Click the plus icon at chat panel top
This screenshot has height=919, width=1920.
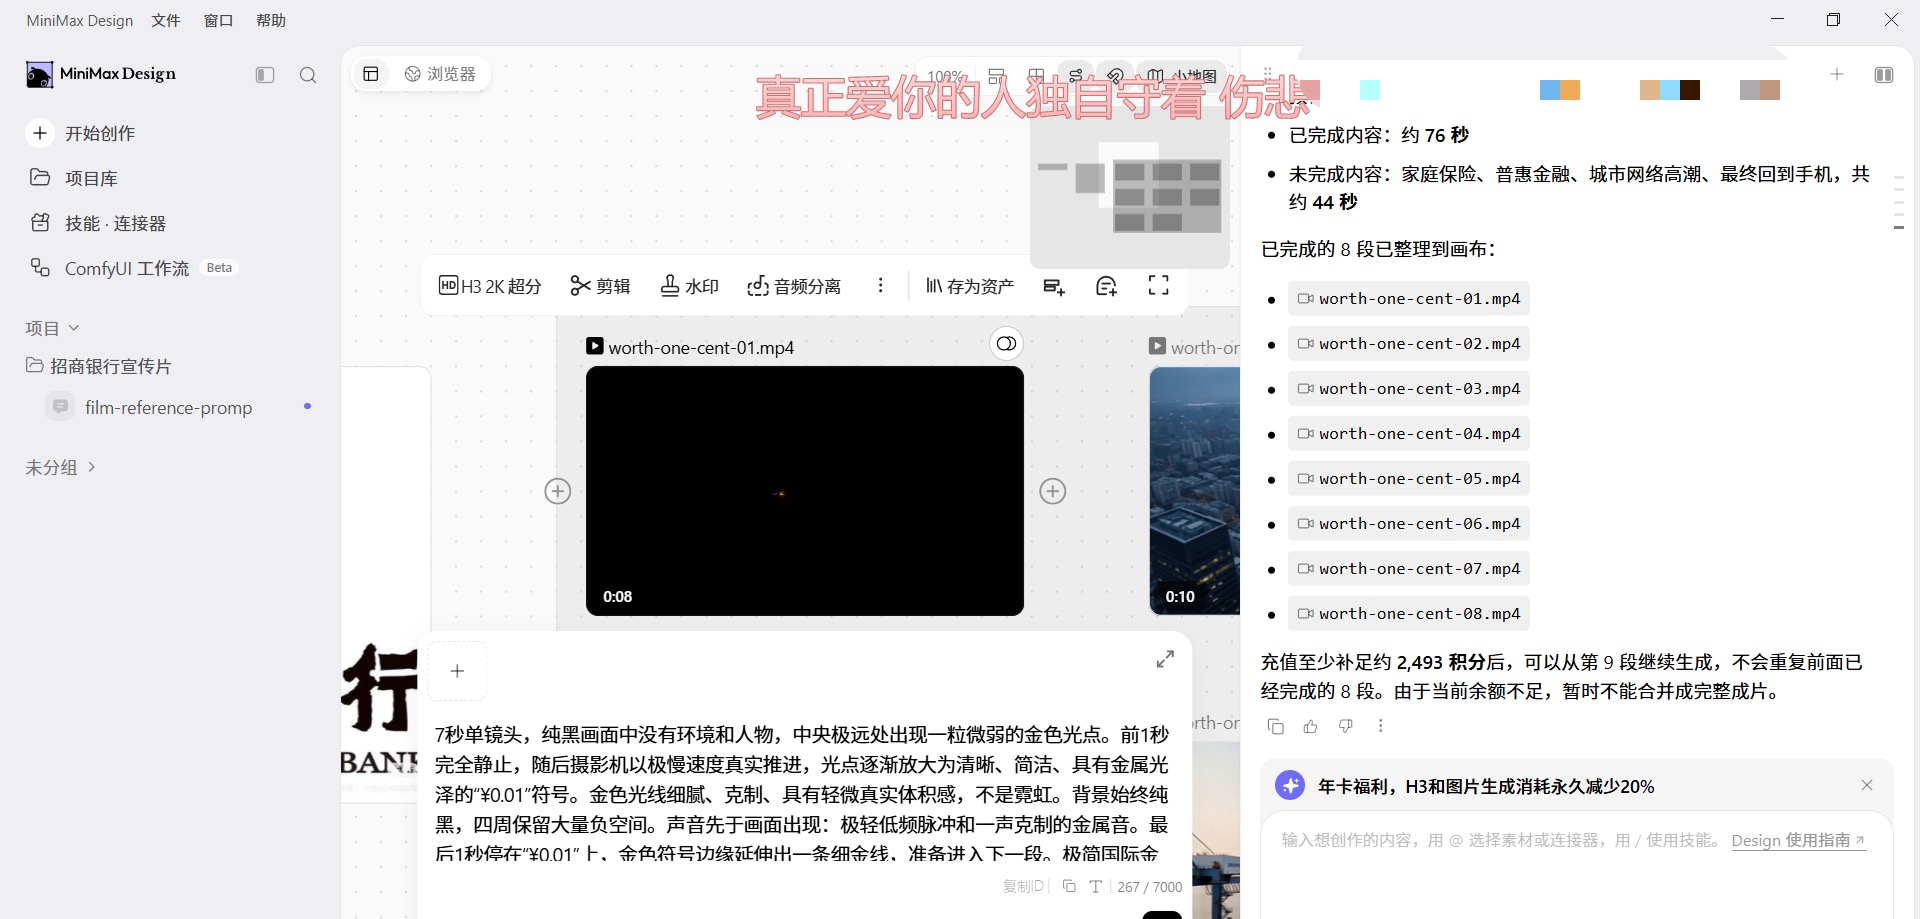(x=1837, y=74)
